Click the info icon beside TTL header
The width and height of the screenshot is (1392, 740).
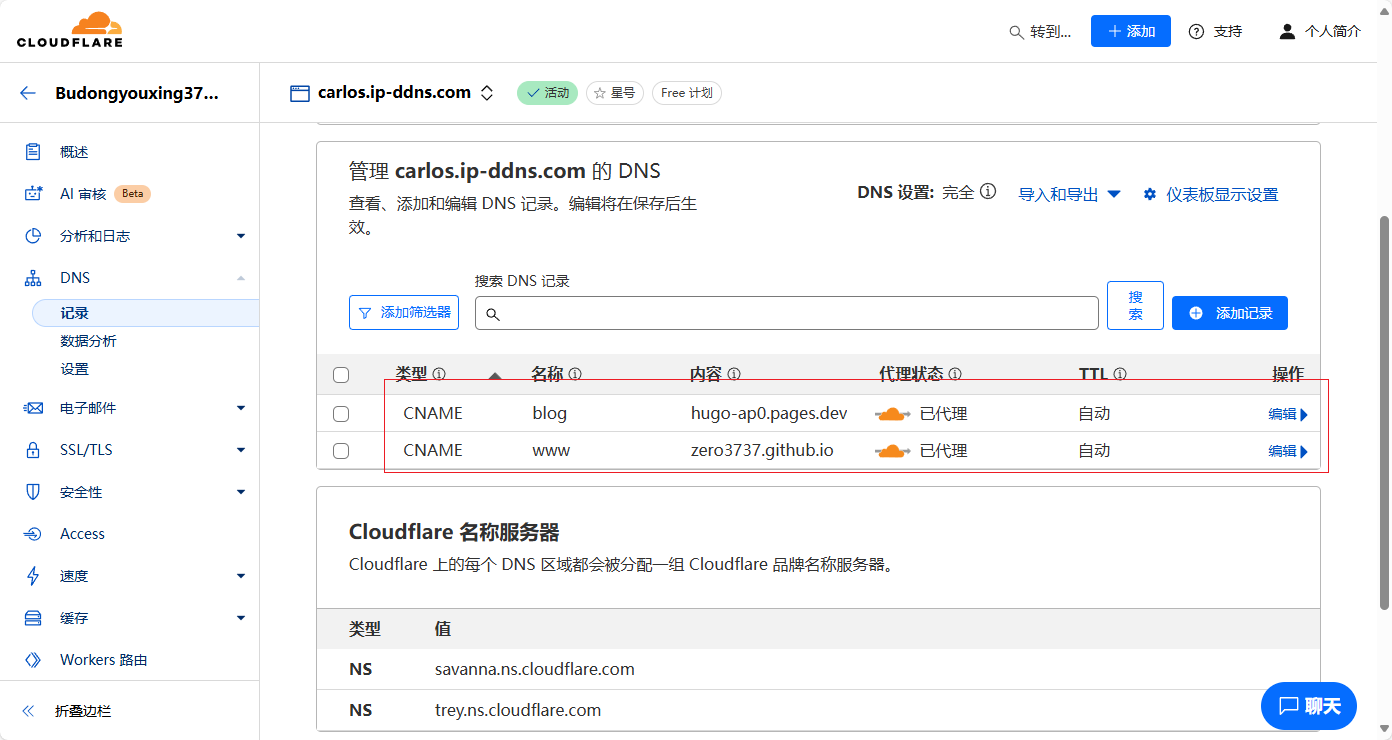tap(1120, 374)
